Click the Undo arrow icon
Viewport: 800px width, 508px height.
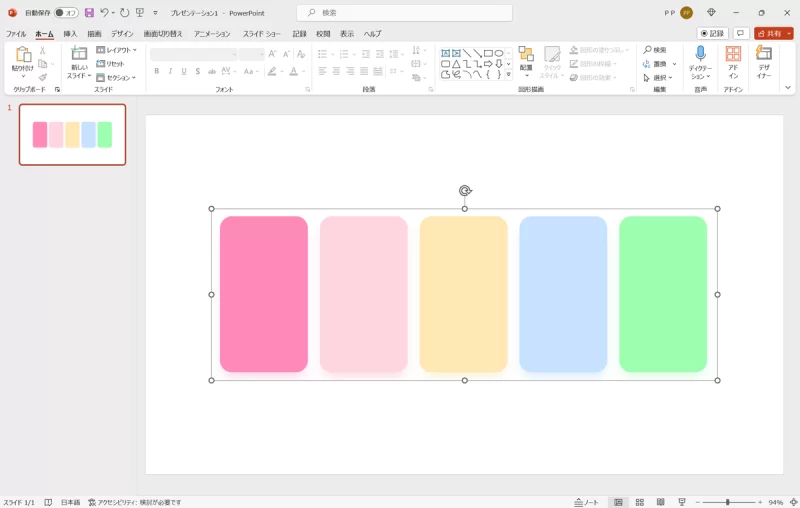click(105, 13)
